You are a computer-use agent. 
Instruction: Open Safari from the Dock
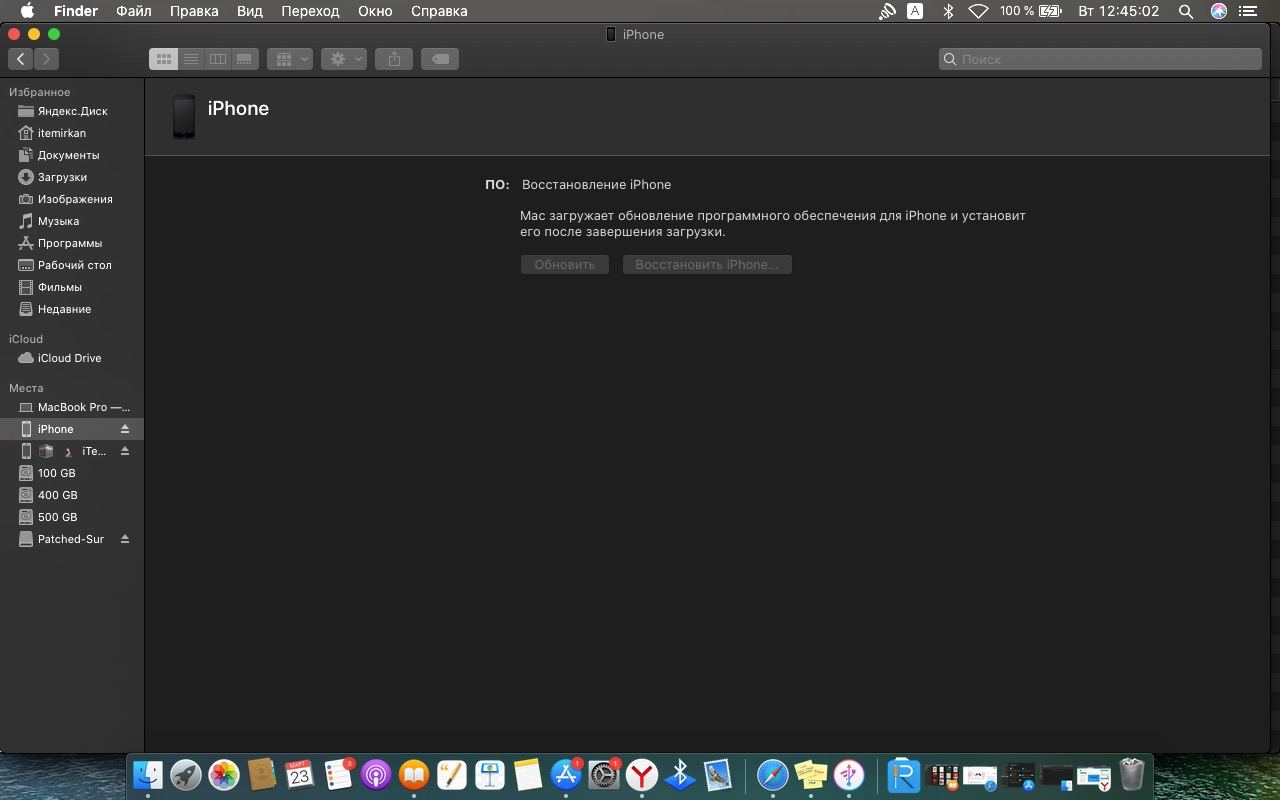772,774
